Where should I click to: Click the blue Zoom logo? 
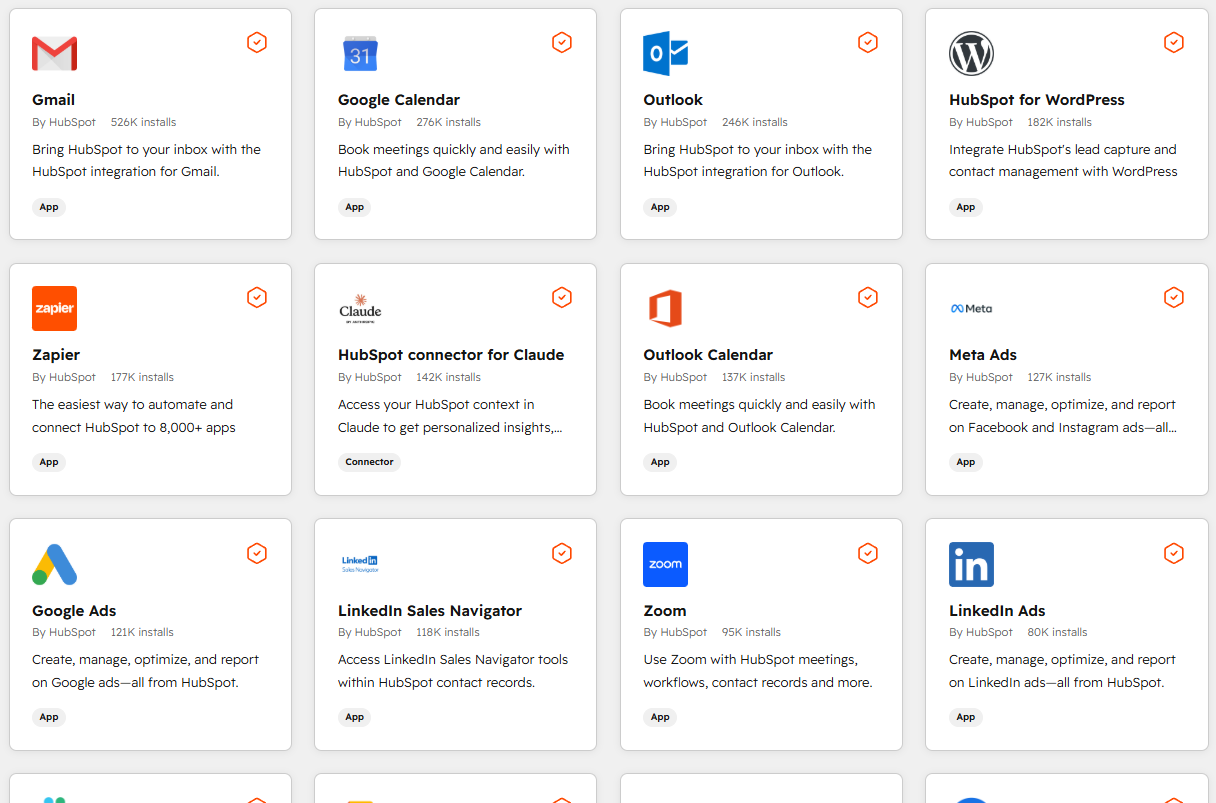pos(665,564)
